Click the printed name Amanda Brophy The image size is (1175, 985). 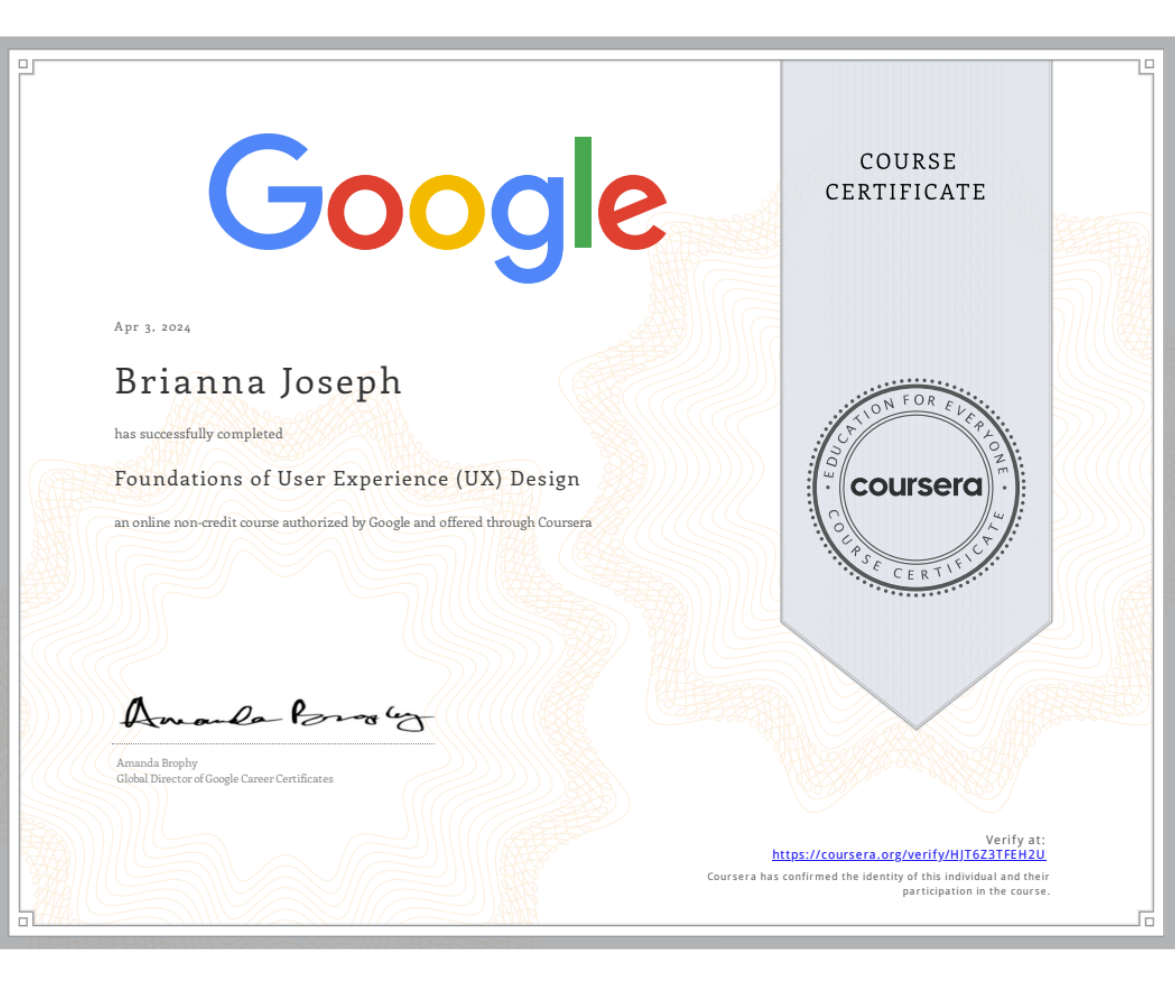pyautogui.click(x=157, y=763)
